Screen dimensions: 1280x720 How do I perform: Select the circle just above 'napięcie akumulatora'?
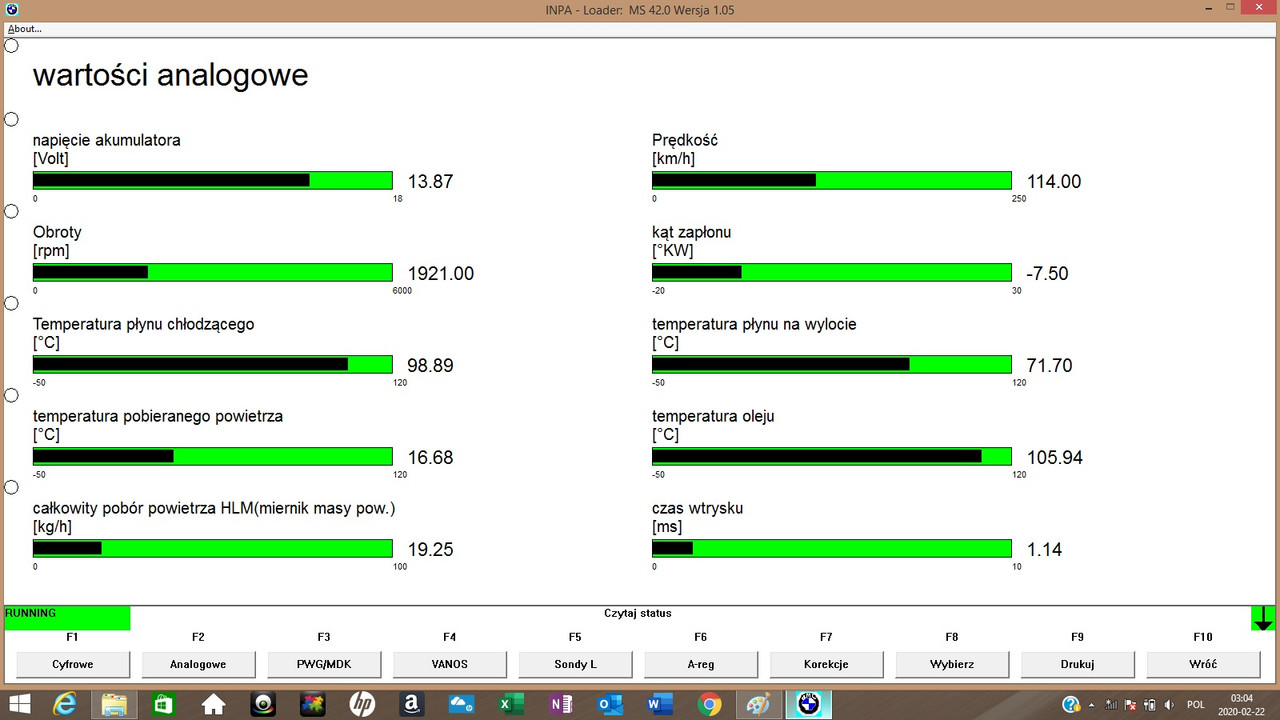12,119
